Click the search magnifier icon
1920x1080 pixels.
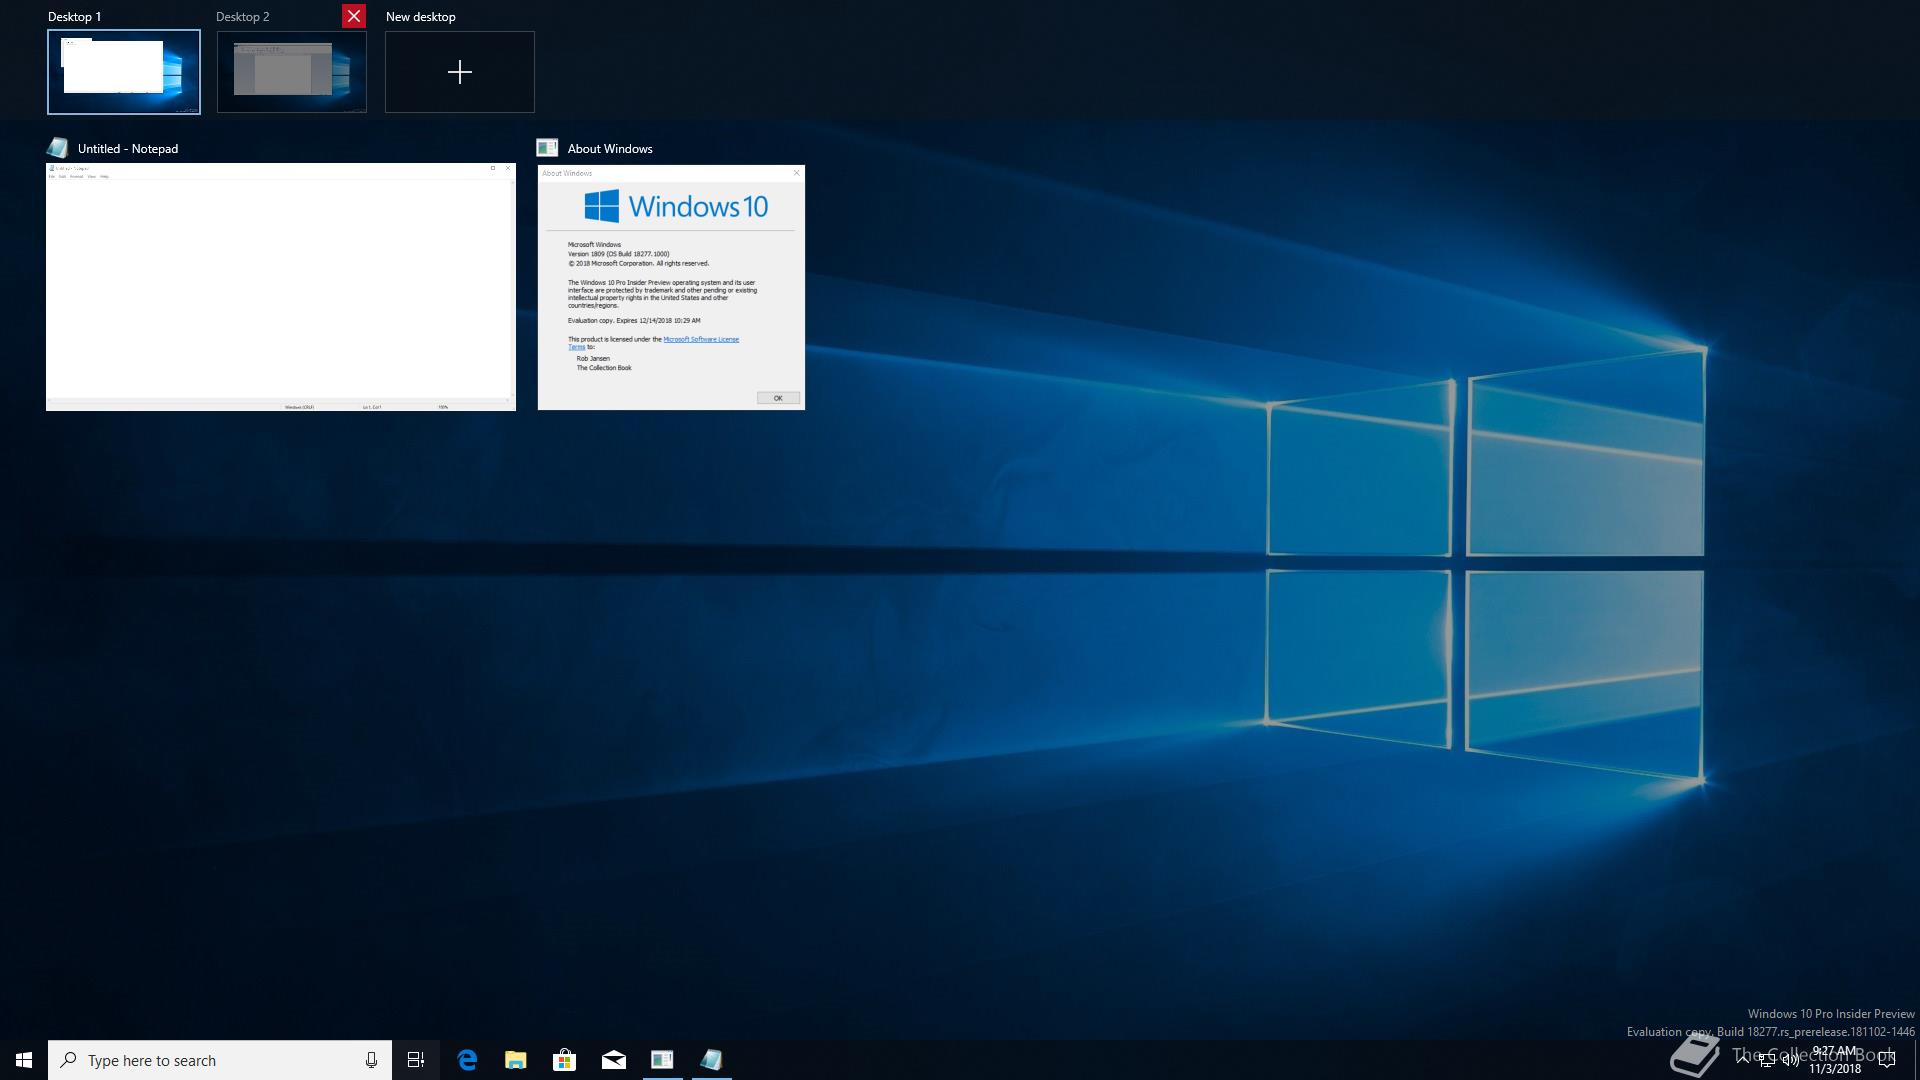(68, 1060)
